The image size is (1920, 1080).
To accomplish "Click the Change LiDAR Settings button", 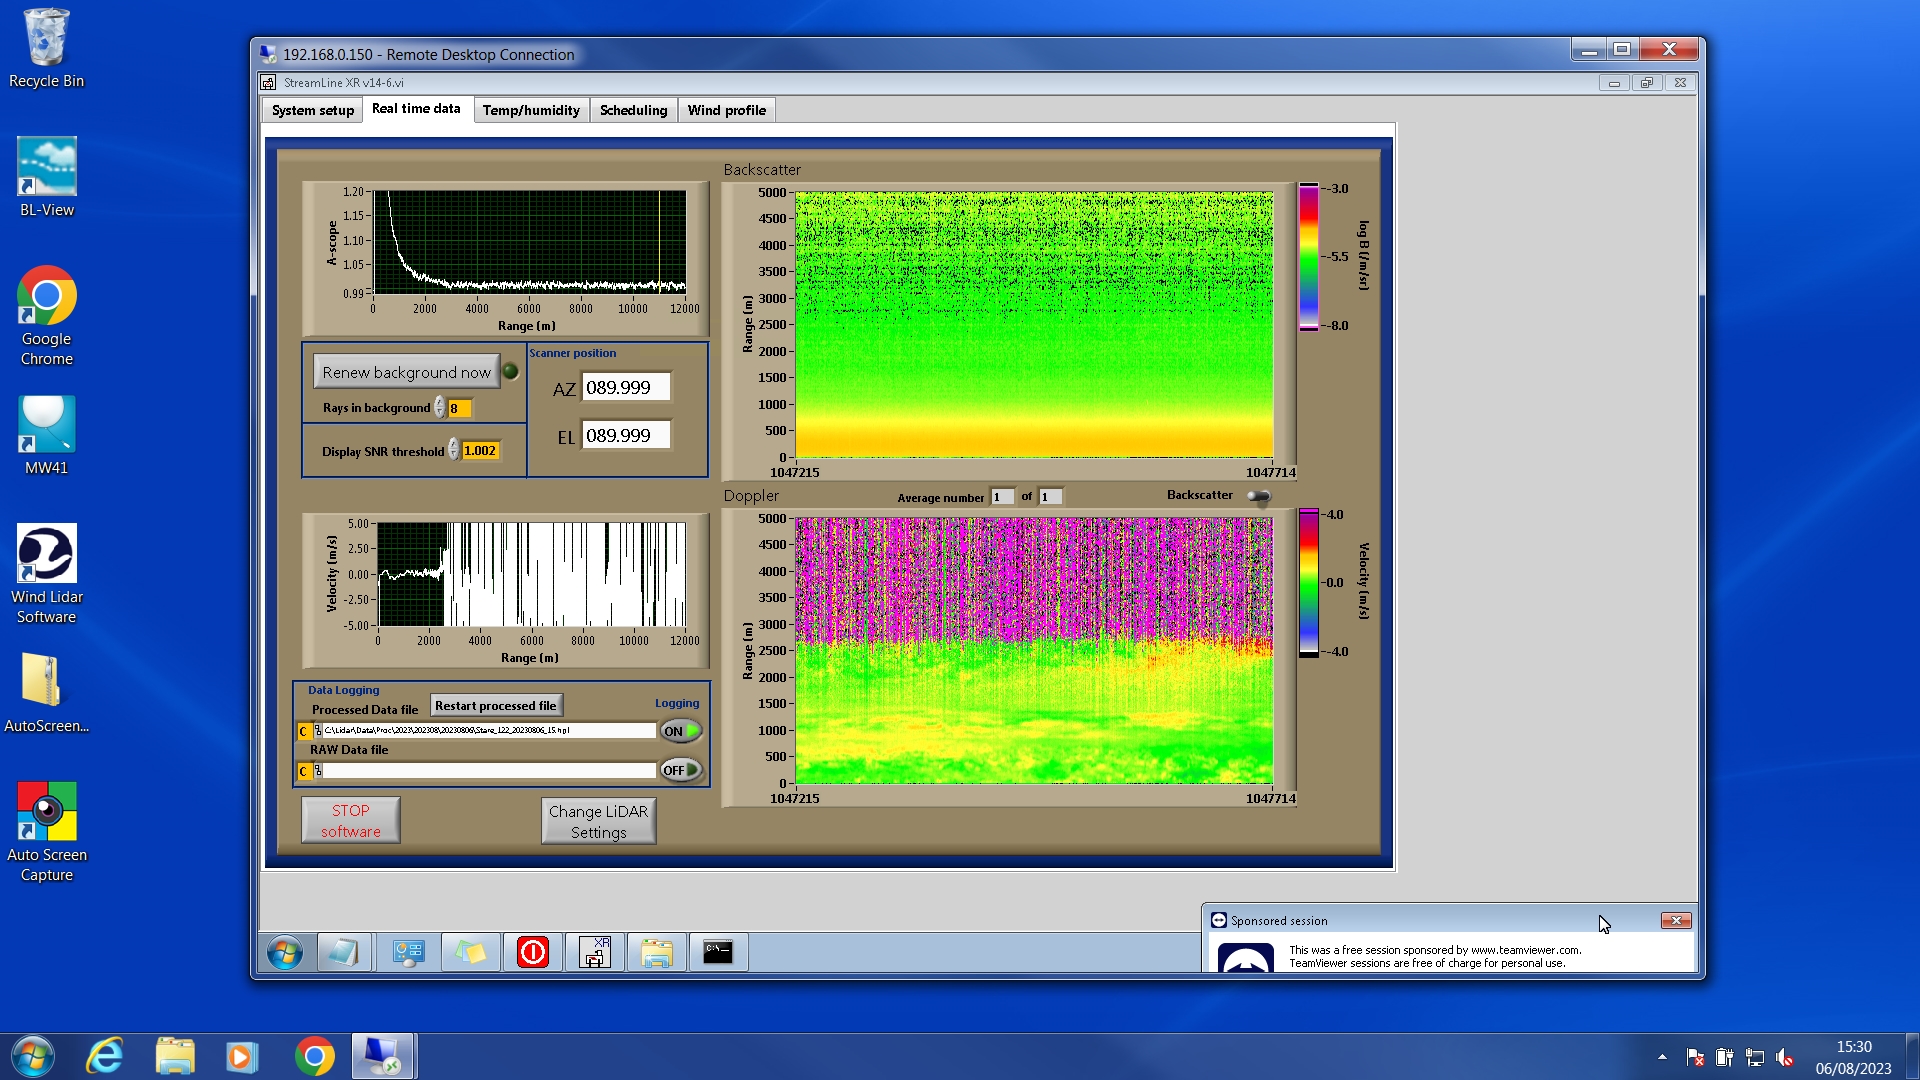I will pyautogui.click(x=598, y=821).
